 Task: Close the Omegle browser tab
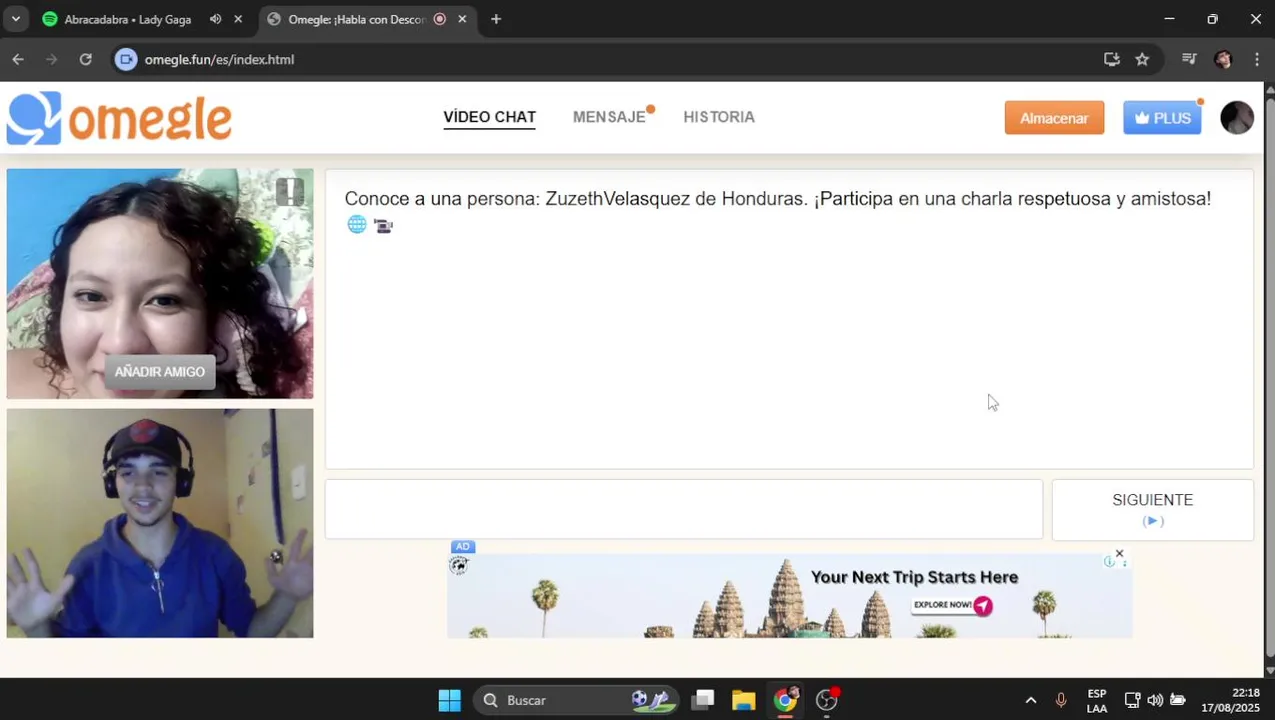tap(462, 19)
